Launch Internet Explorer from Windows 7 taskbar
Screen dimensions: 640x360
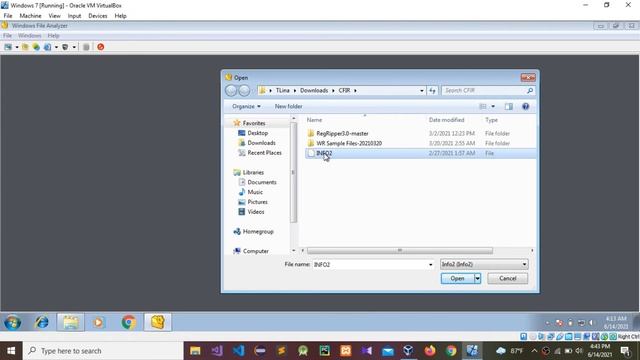coord(42,322)
